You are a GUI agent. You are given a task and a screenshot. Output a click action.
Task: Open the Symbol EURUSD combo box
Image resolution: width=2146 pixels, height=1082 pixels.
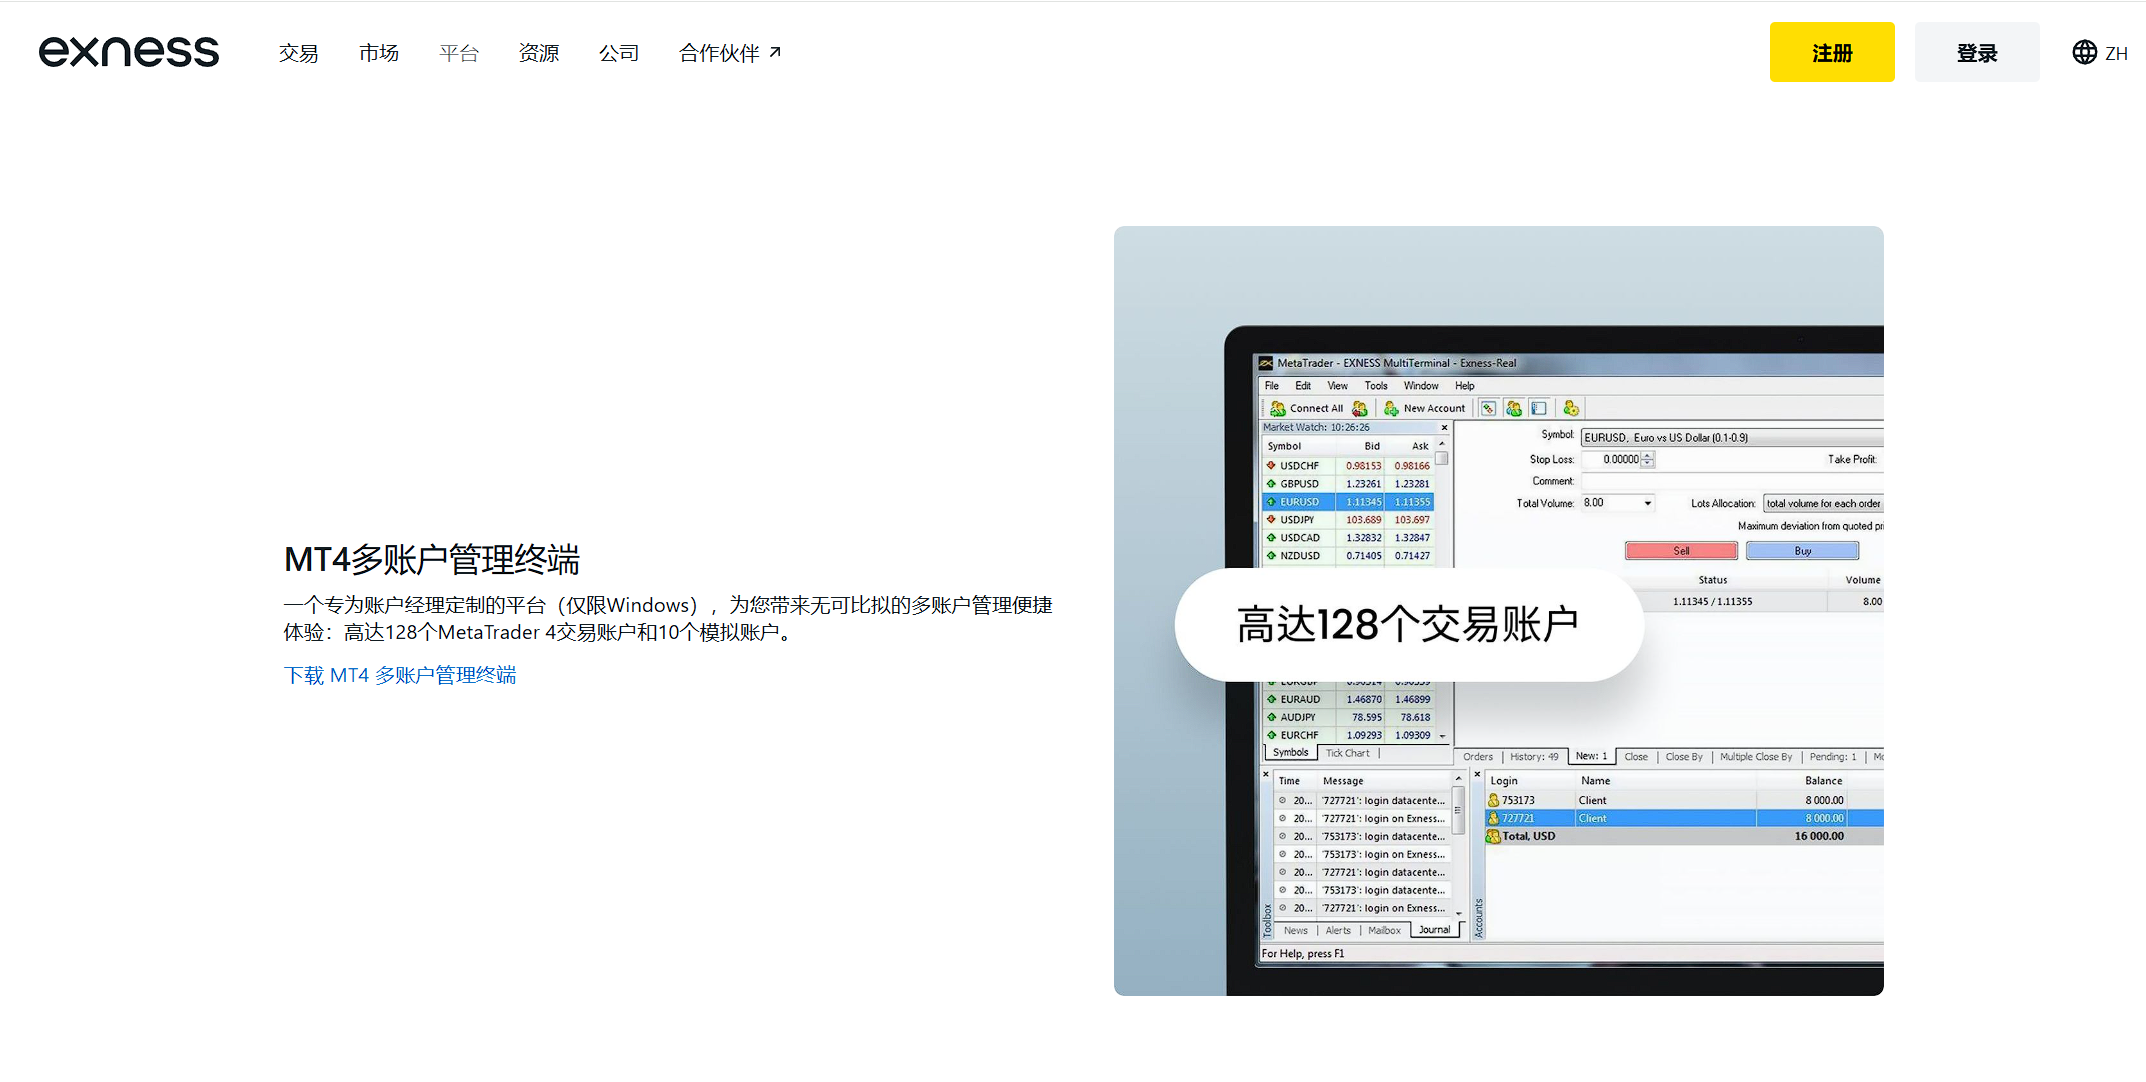coord(1732,438)
